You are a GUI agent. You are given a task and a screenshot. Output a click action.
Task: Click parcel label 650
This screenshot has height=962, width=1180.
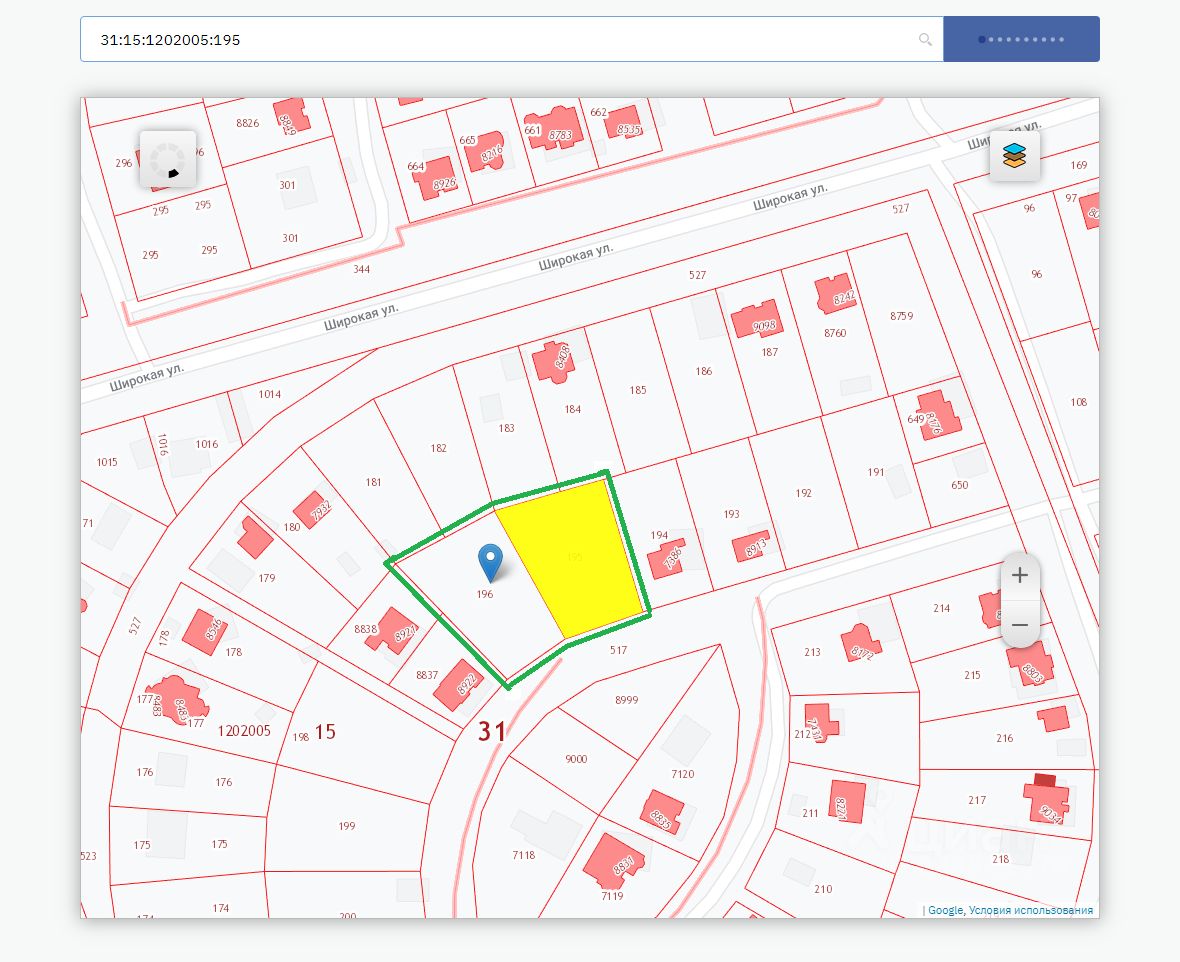click(x=960, y=485)
